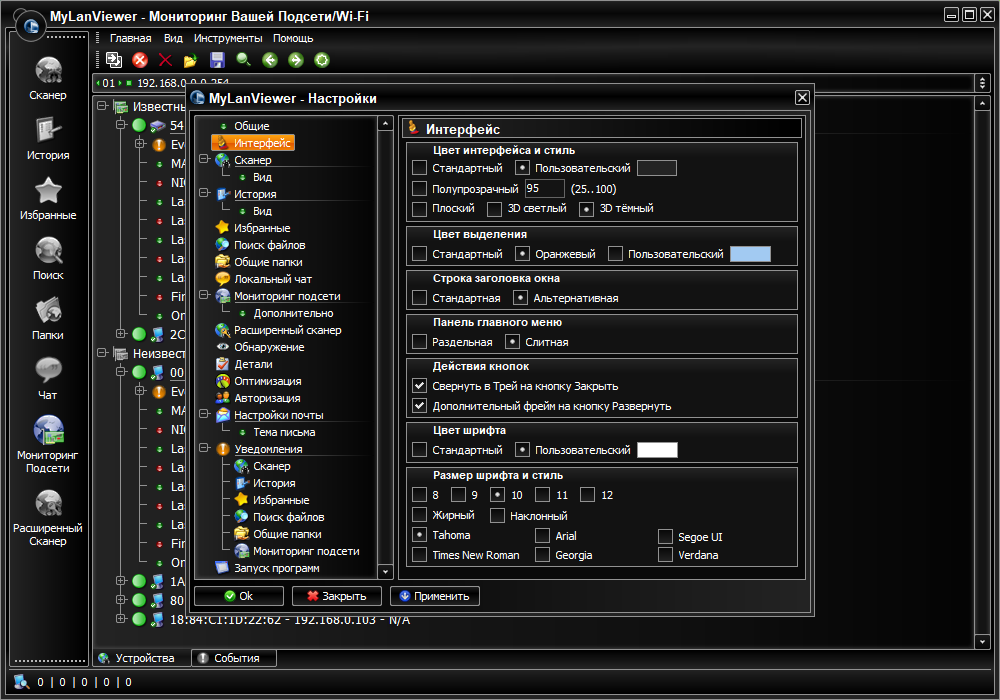Screen dimensions: 1000x700
Task: Expand the 18:84:C1:1D:22:62 device row
Action: [121, 618]
